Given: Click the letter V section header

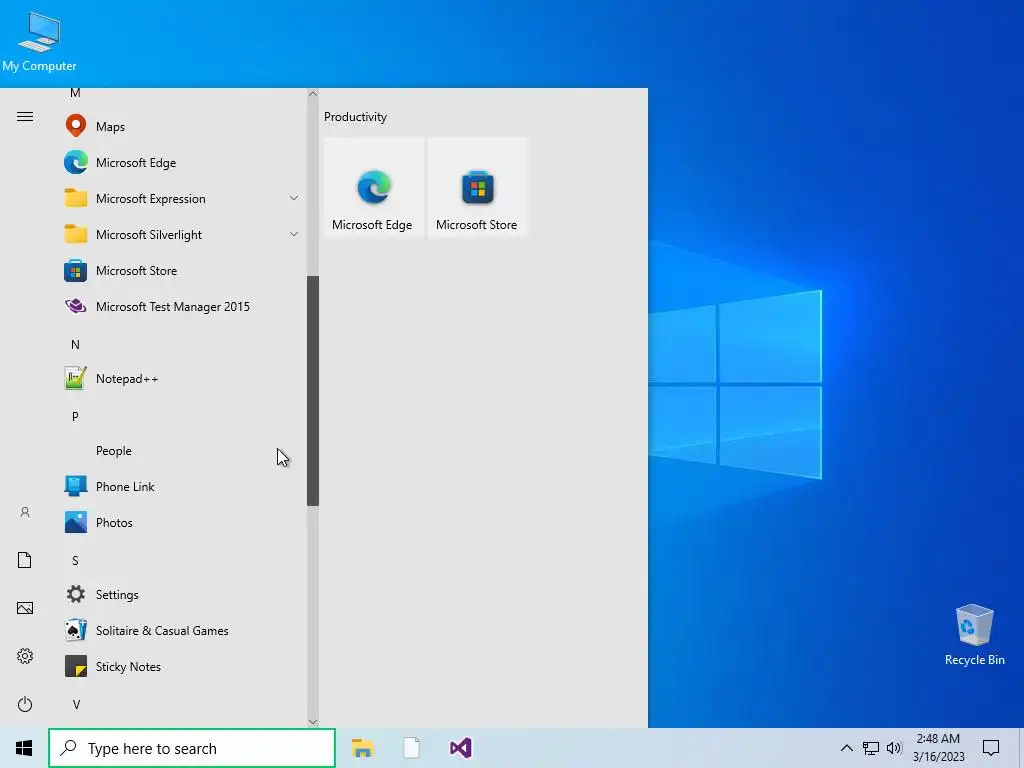Looking at the screenshot, I should click(x=76, y=704).
